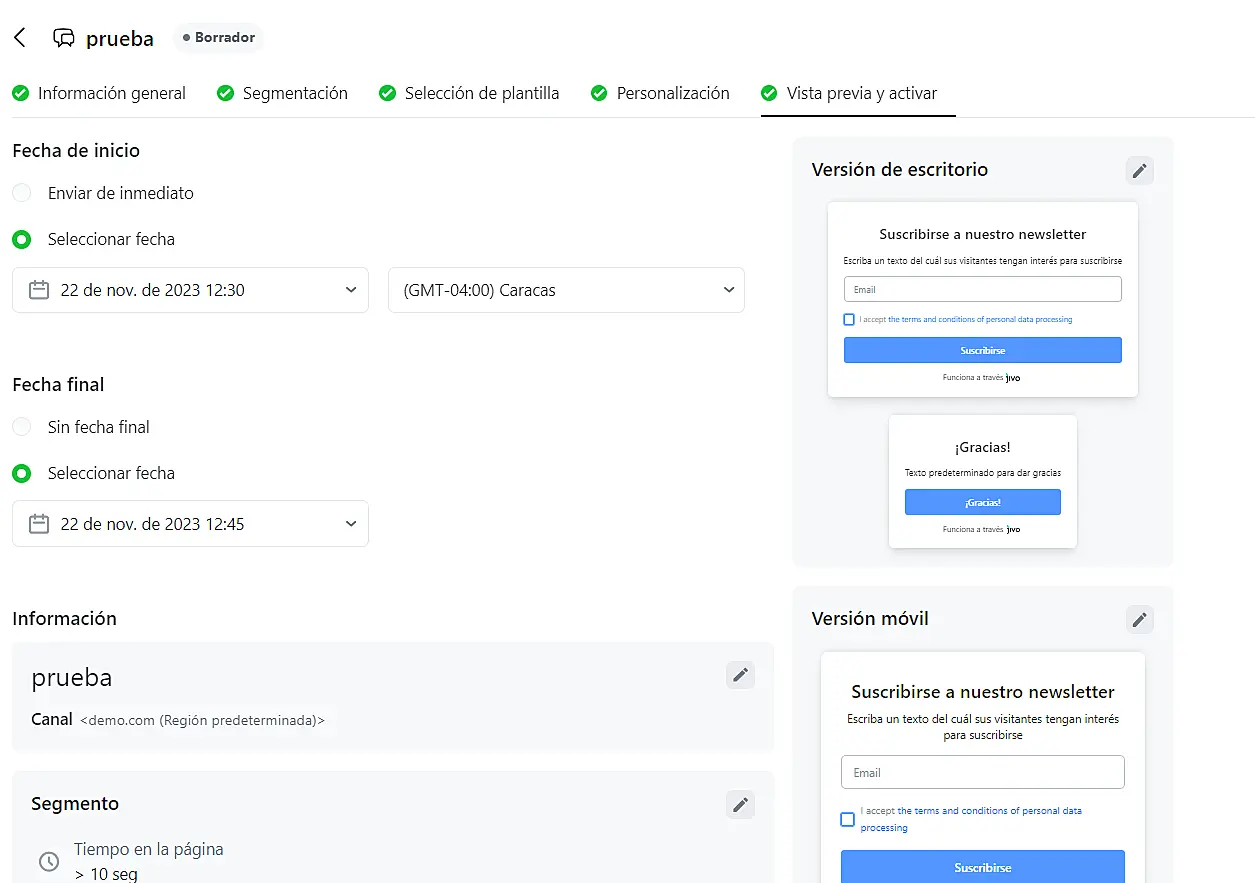Edit the mobile version preview
This screenshot has width=1255, height=883.
coord(1139,620)
